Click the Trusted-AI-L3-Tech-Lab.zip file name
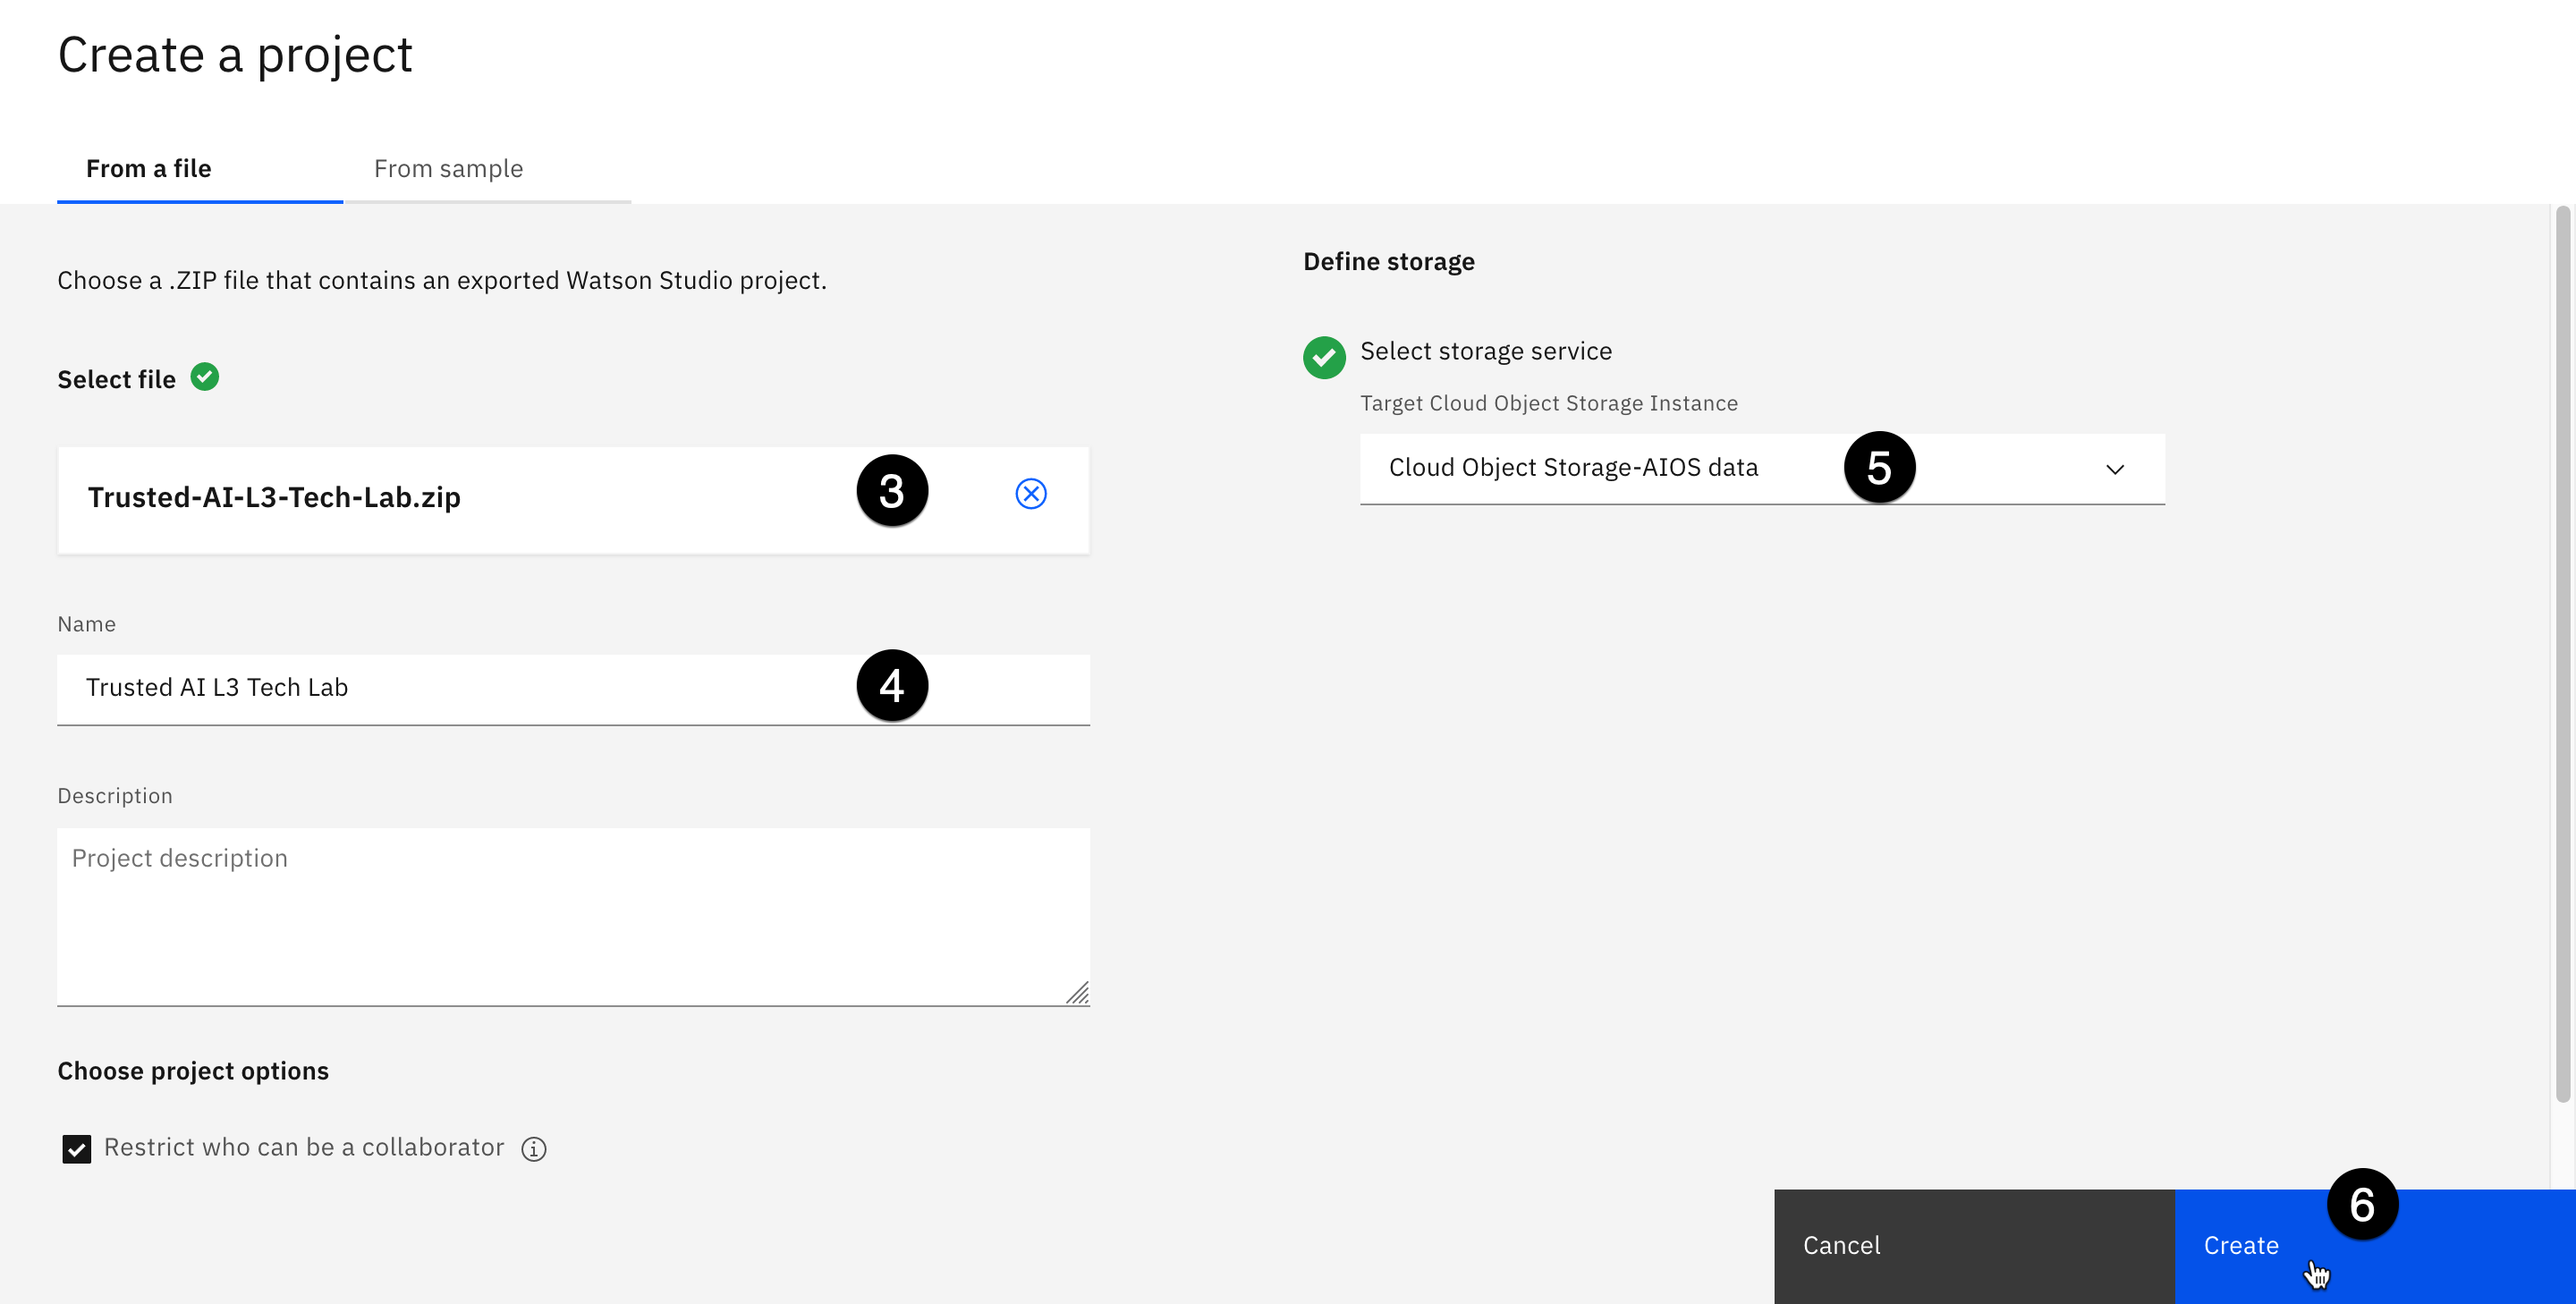Image resolution: width=2576 pixels, height=1304 pixels. (x=274, y=497)
